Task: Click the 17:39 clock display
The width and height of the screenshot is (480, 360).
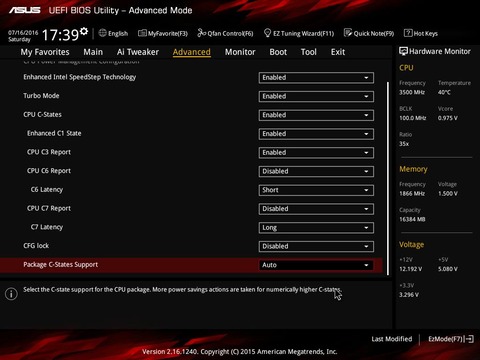Action: (60, 35)
